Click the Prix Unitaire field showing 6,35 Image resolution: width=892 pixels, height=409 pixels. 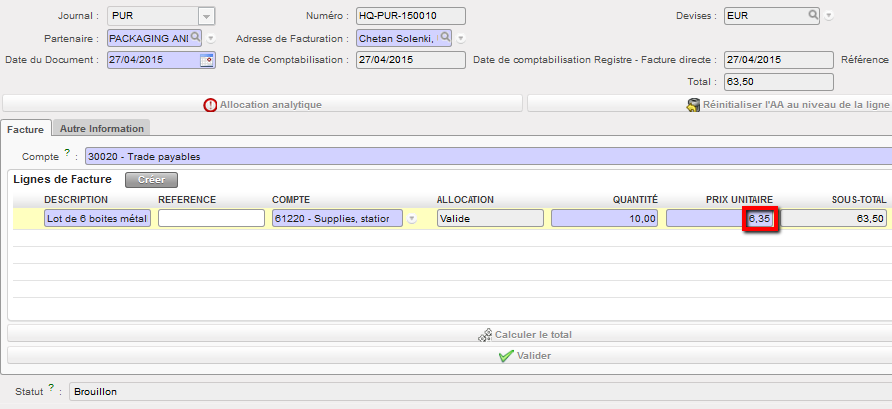760,218
